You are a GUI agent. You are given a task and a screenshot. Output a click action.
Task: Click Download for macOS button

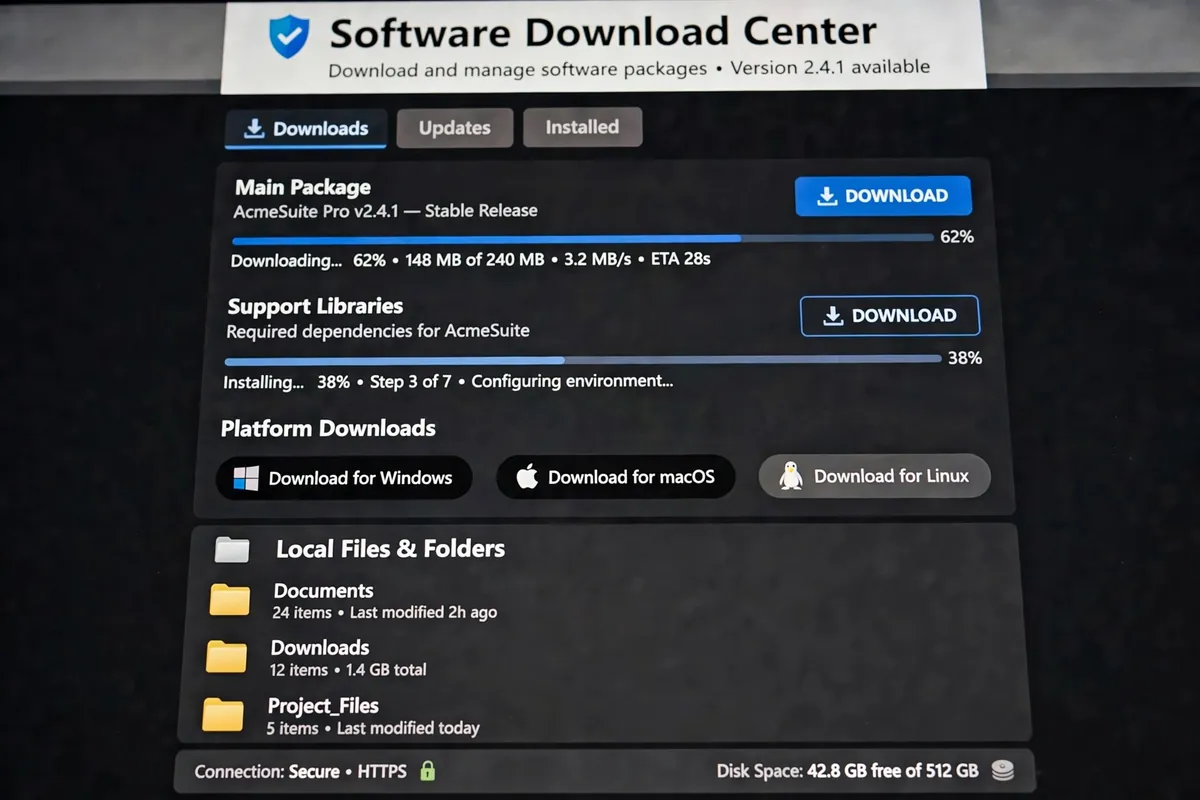[x=616, y=477]
